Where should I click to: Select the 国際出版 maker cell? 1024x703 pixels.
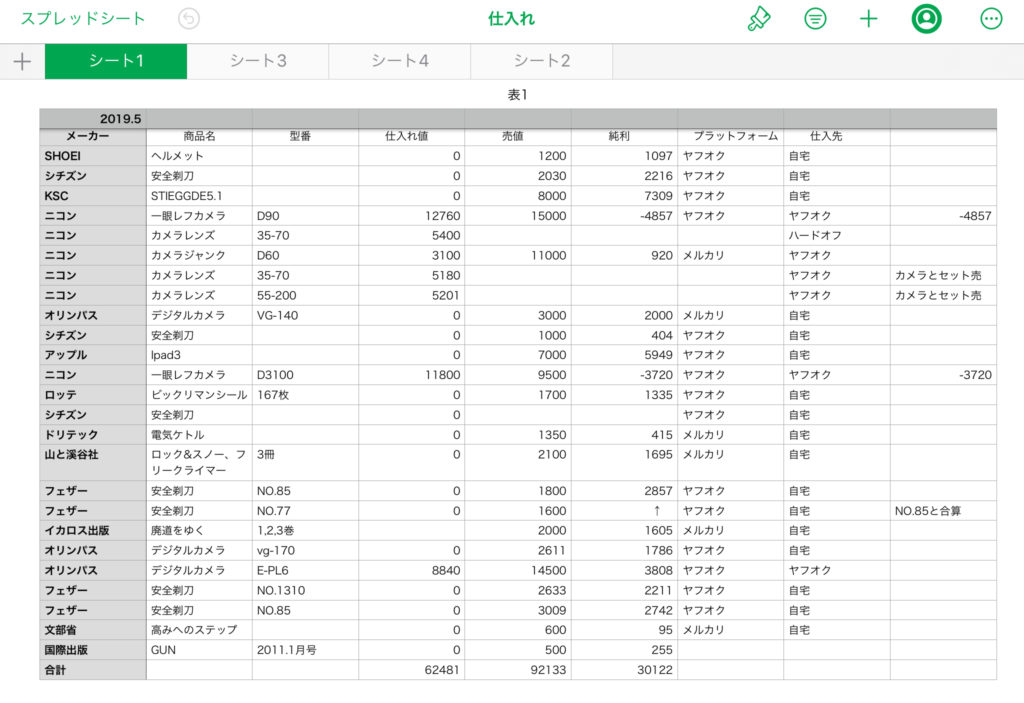tap(93, 650)
